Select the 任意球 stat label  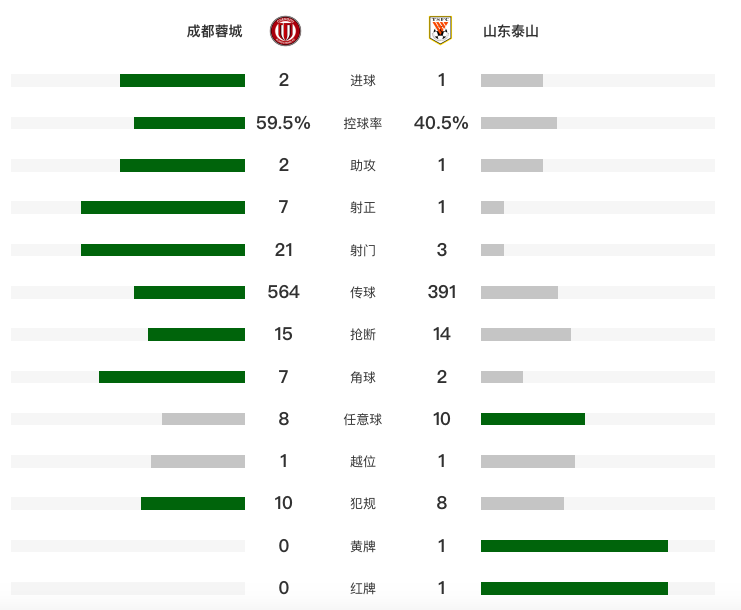[x=363, y=419]
